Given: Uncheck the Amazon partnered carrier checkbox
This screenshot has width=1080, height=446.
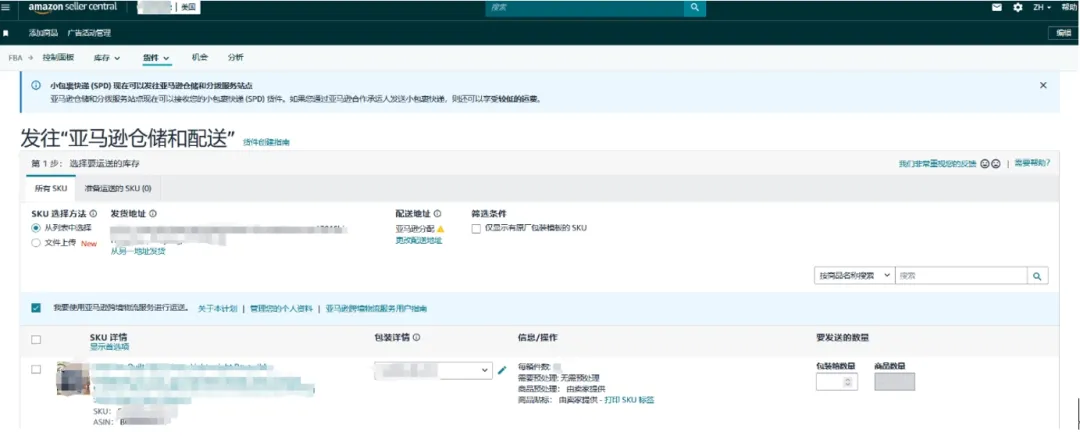Looking at the screenshot, I should click(x=36, y=308).
